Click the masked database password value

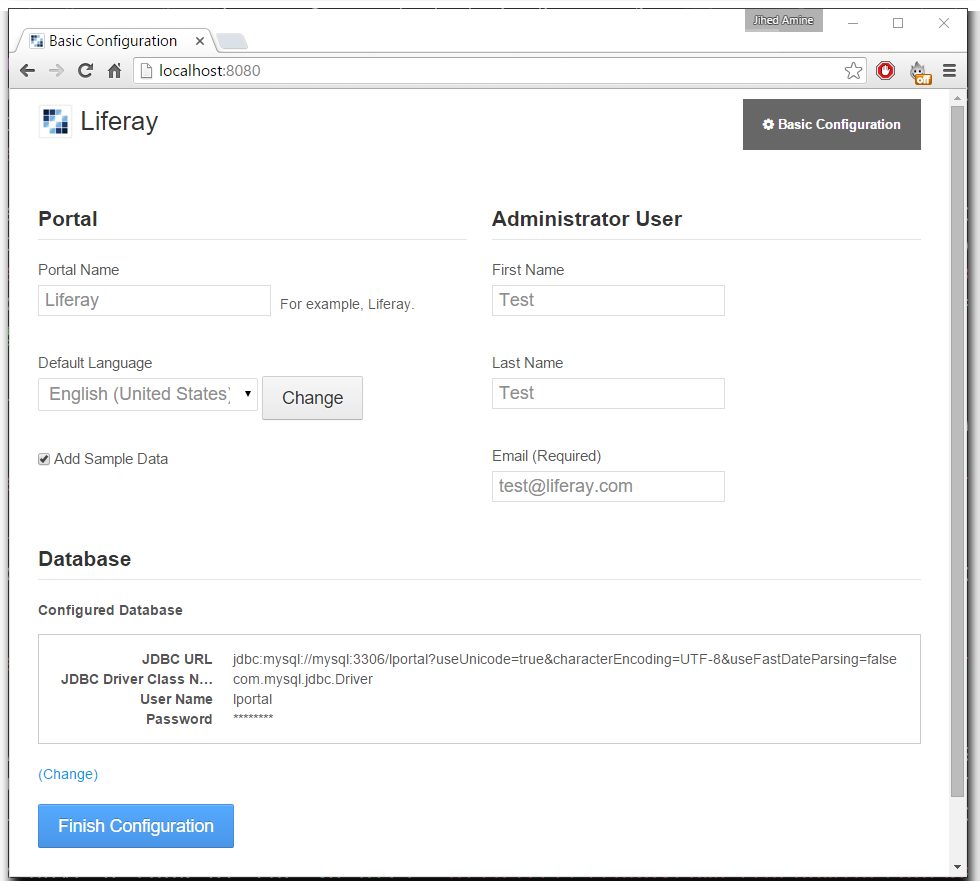(x=253, y=718)
